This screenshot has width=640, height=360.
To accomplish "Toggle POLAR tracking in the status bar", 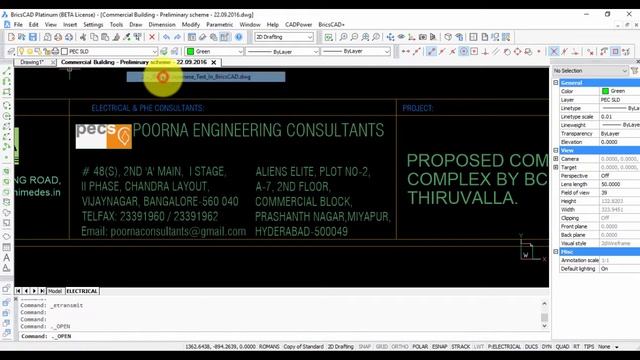I will tap(420, 347).
